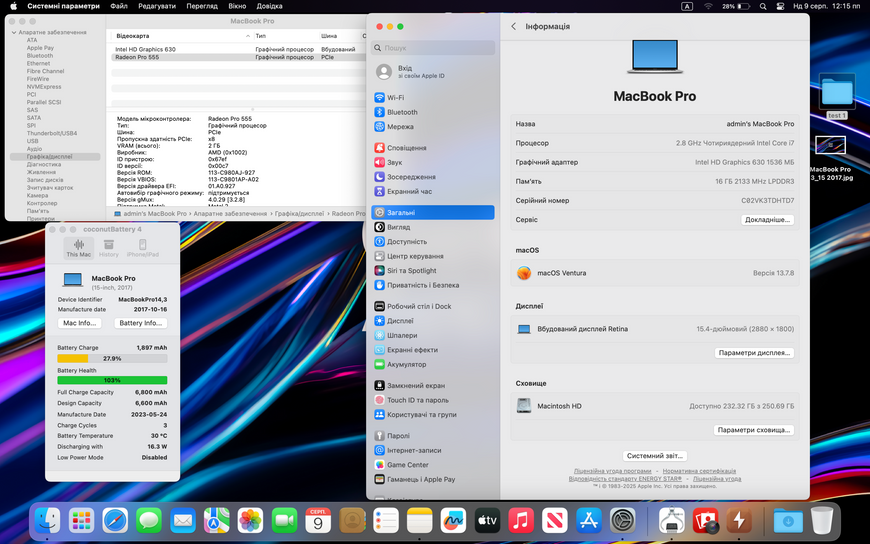
Task: Click the Пошук search field
Action: (433, 48)
